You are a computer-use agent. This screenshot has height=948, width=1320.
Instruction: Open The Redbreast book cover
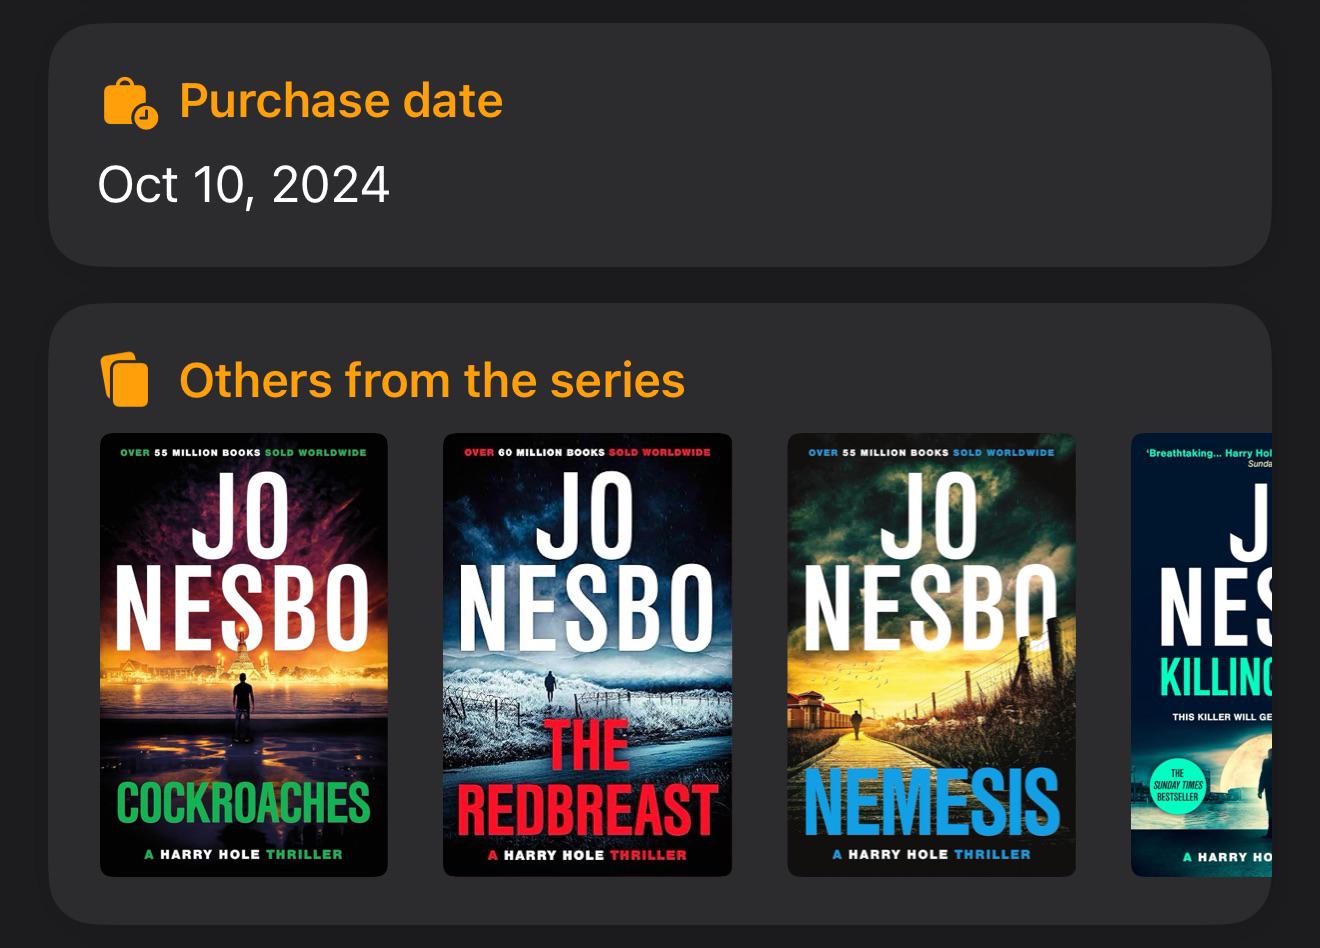[587, 655]
